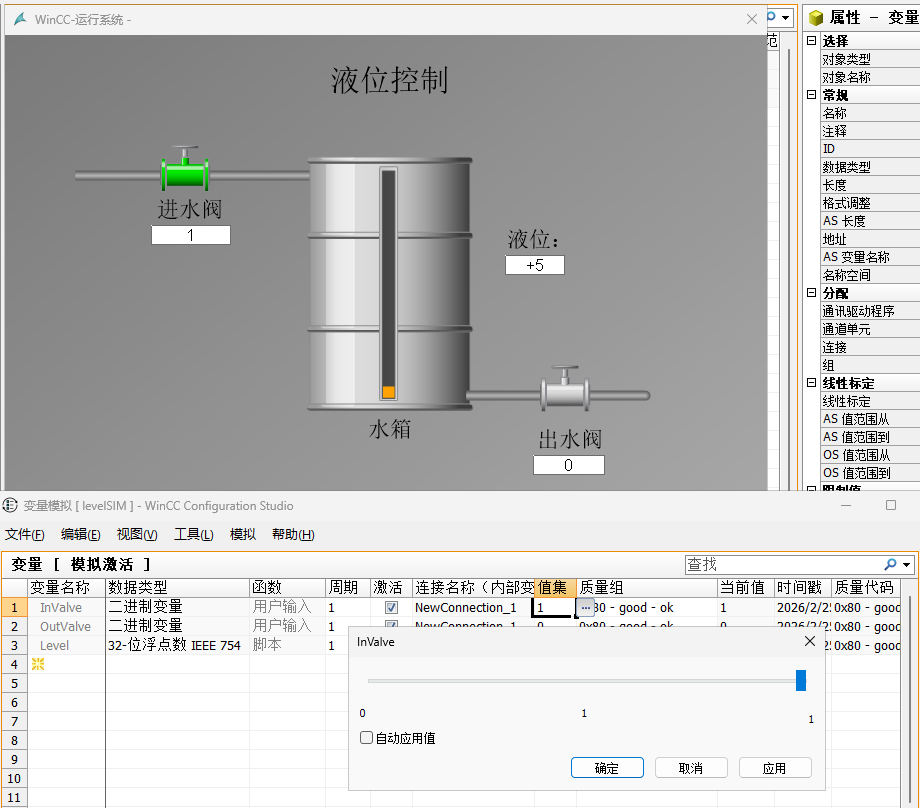The width and height of the screenshot is (920, 808).
Task: Select the gray 出水阀 outlet valve graphic
Action: (x=565, y=392)
